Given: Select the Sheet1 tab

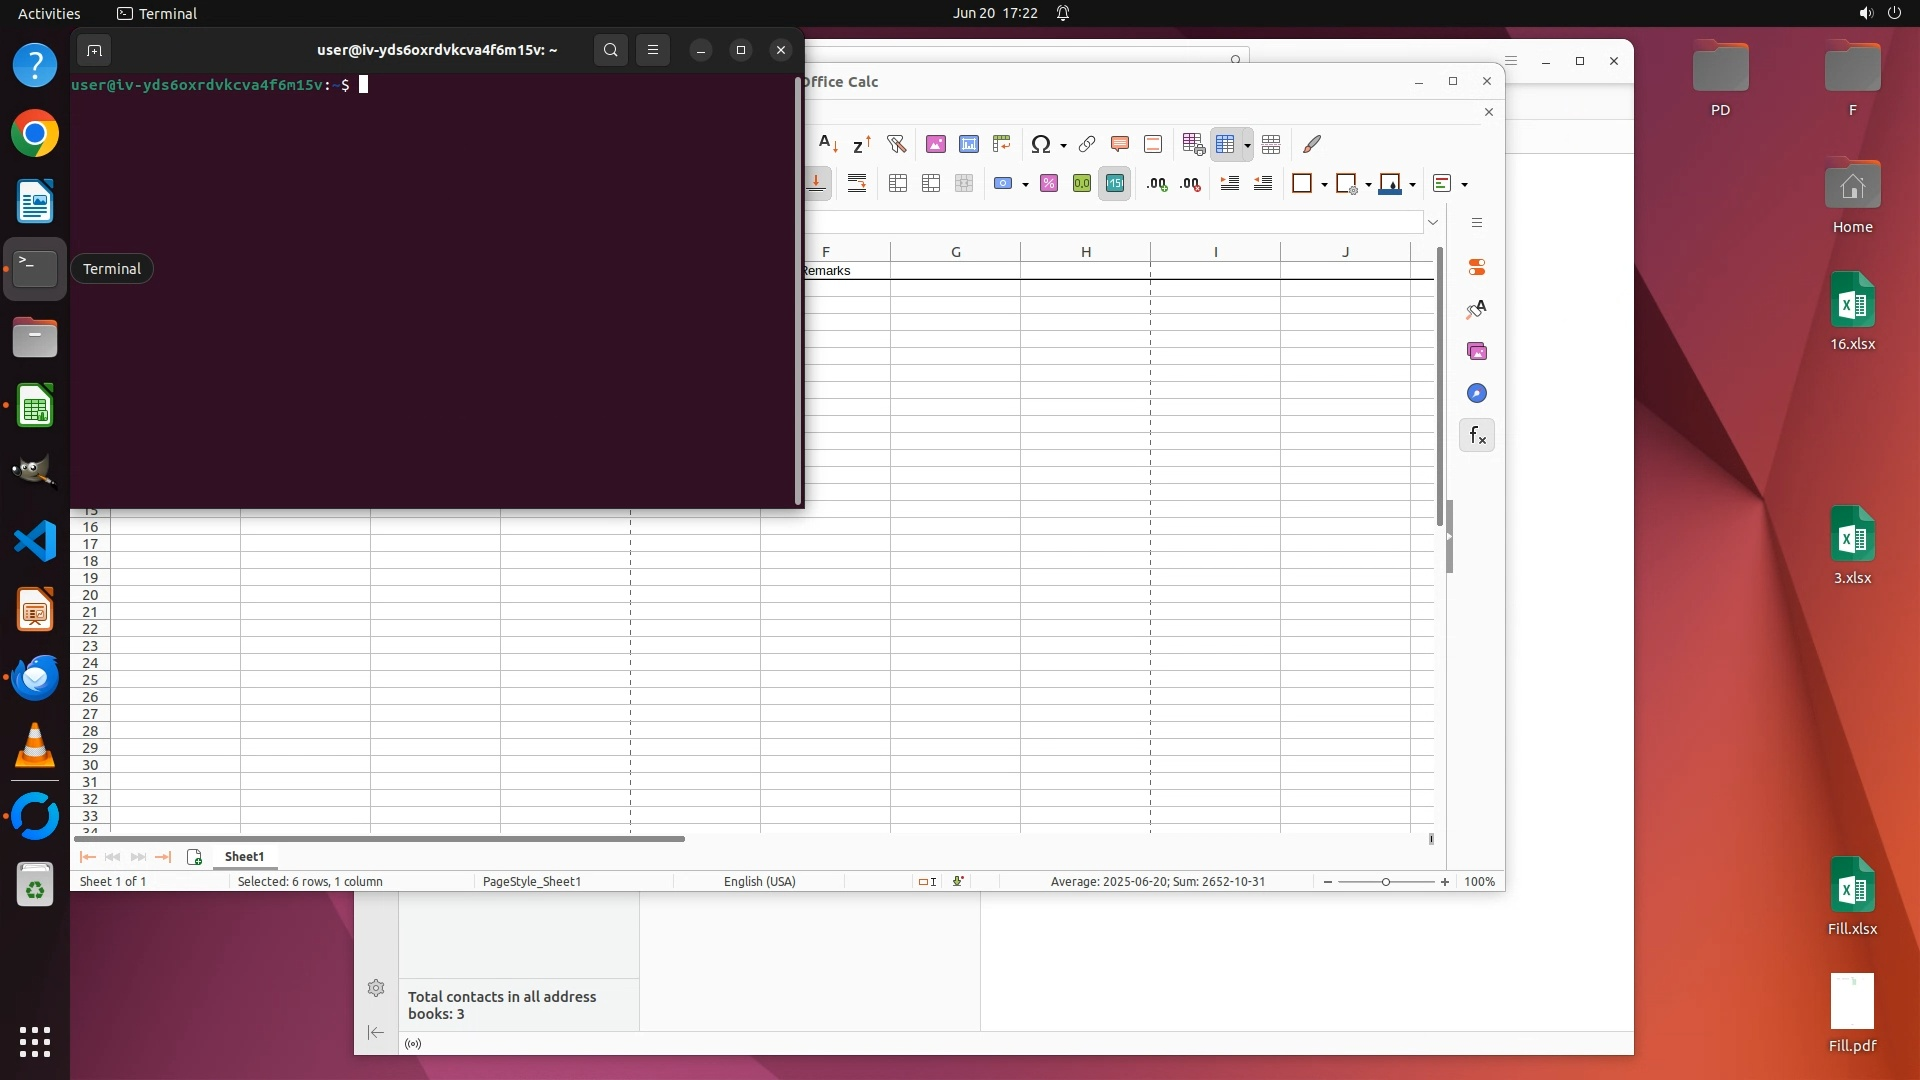Looking at the screenshot, I should pyautogui.click(x=244, y=857).
